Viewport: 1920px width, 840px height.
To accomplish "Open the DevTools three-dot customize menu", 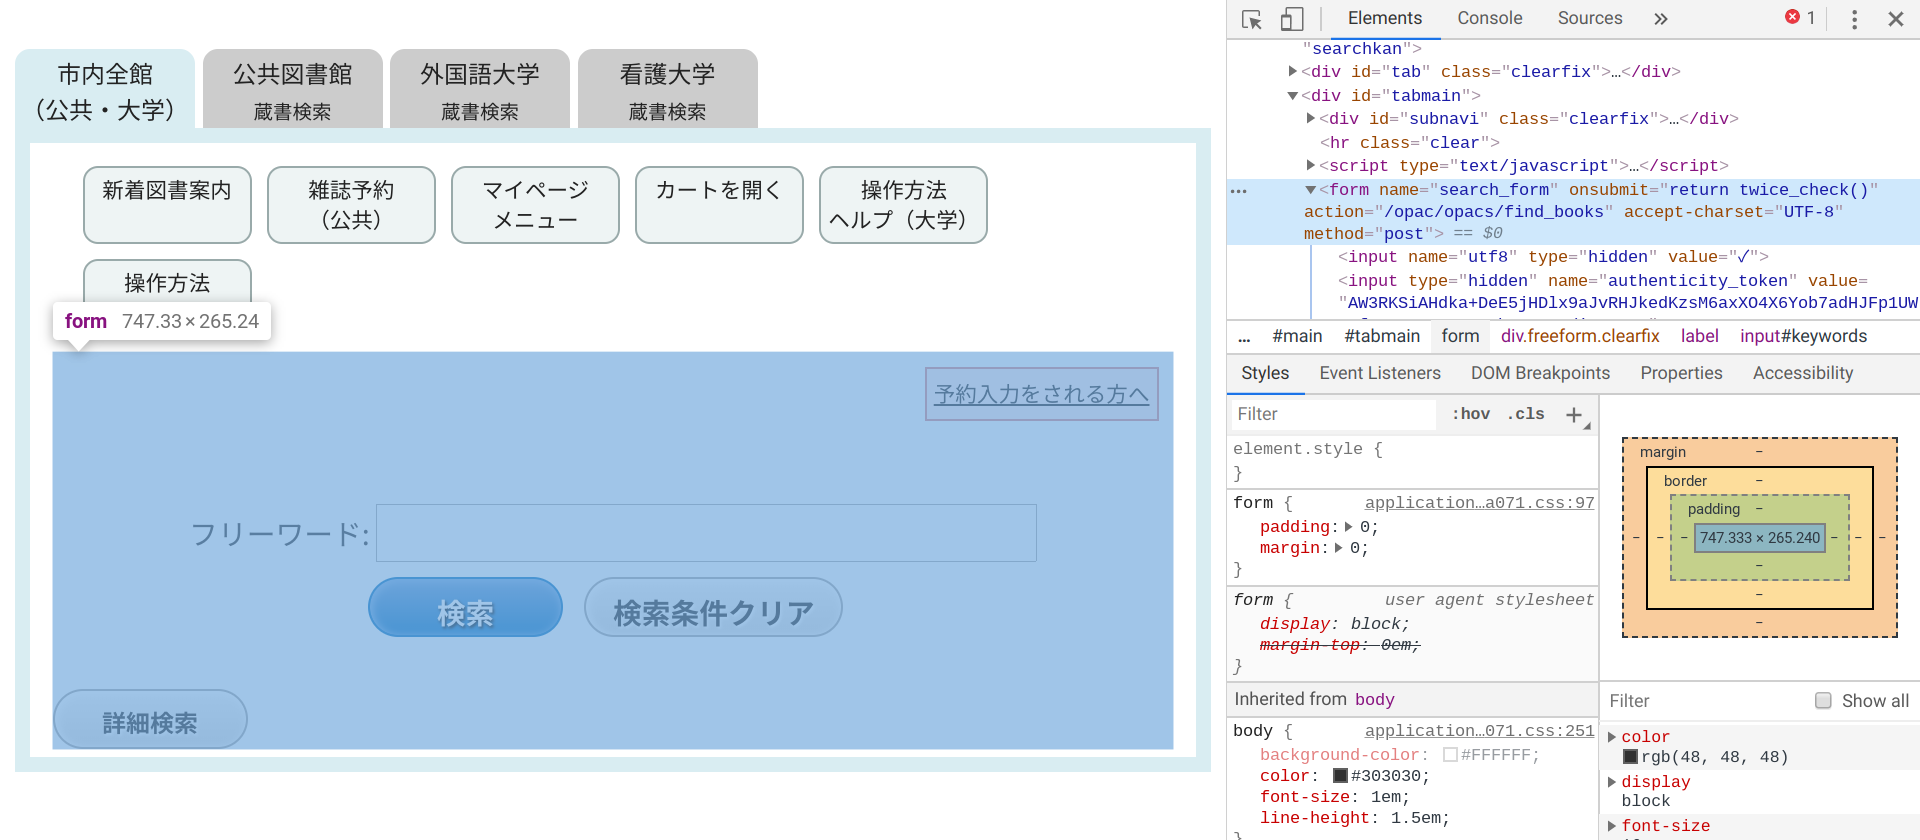I will (x=1854, y=19).
